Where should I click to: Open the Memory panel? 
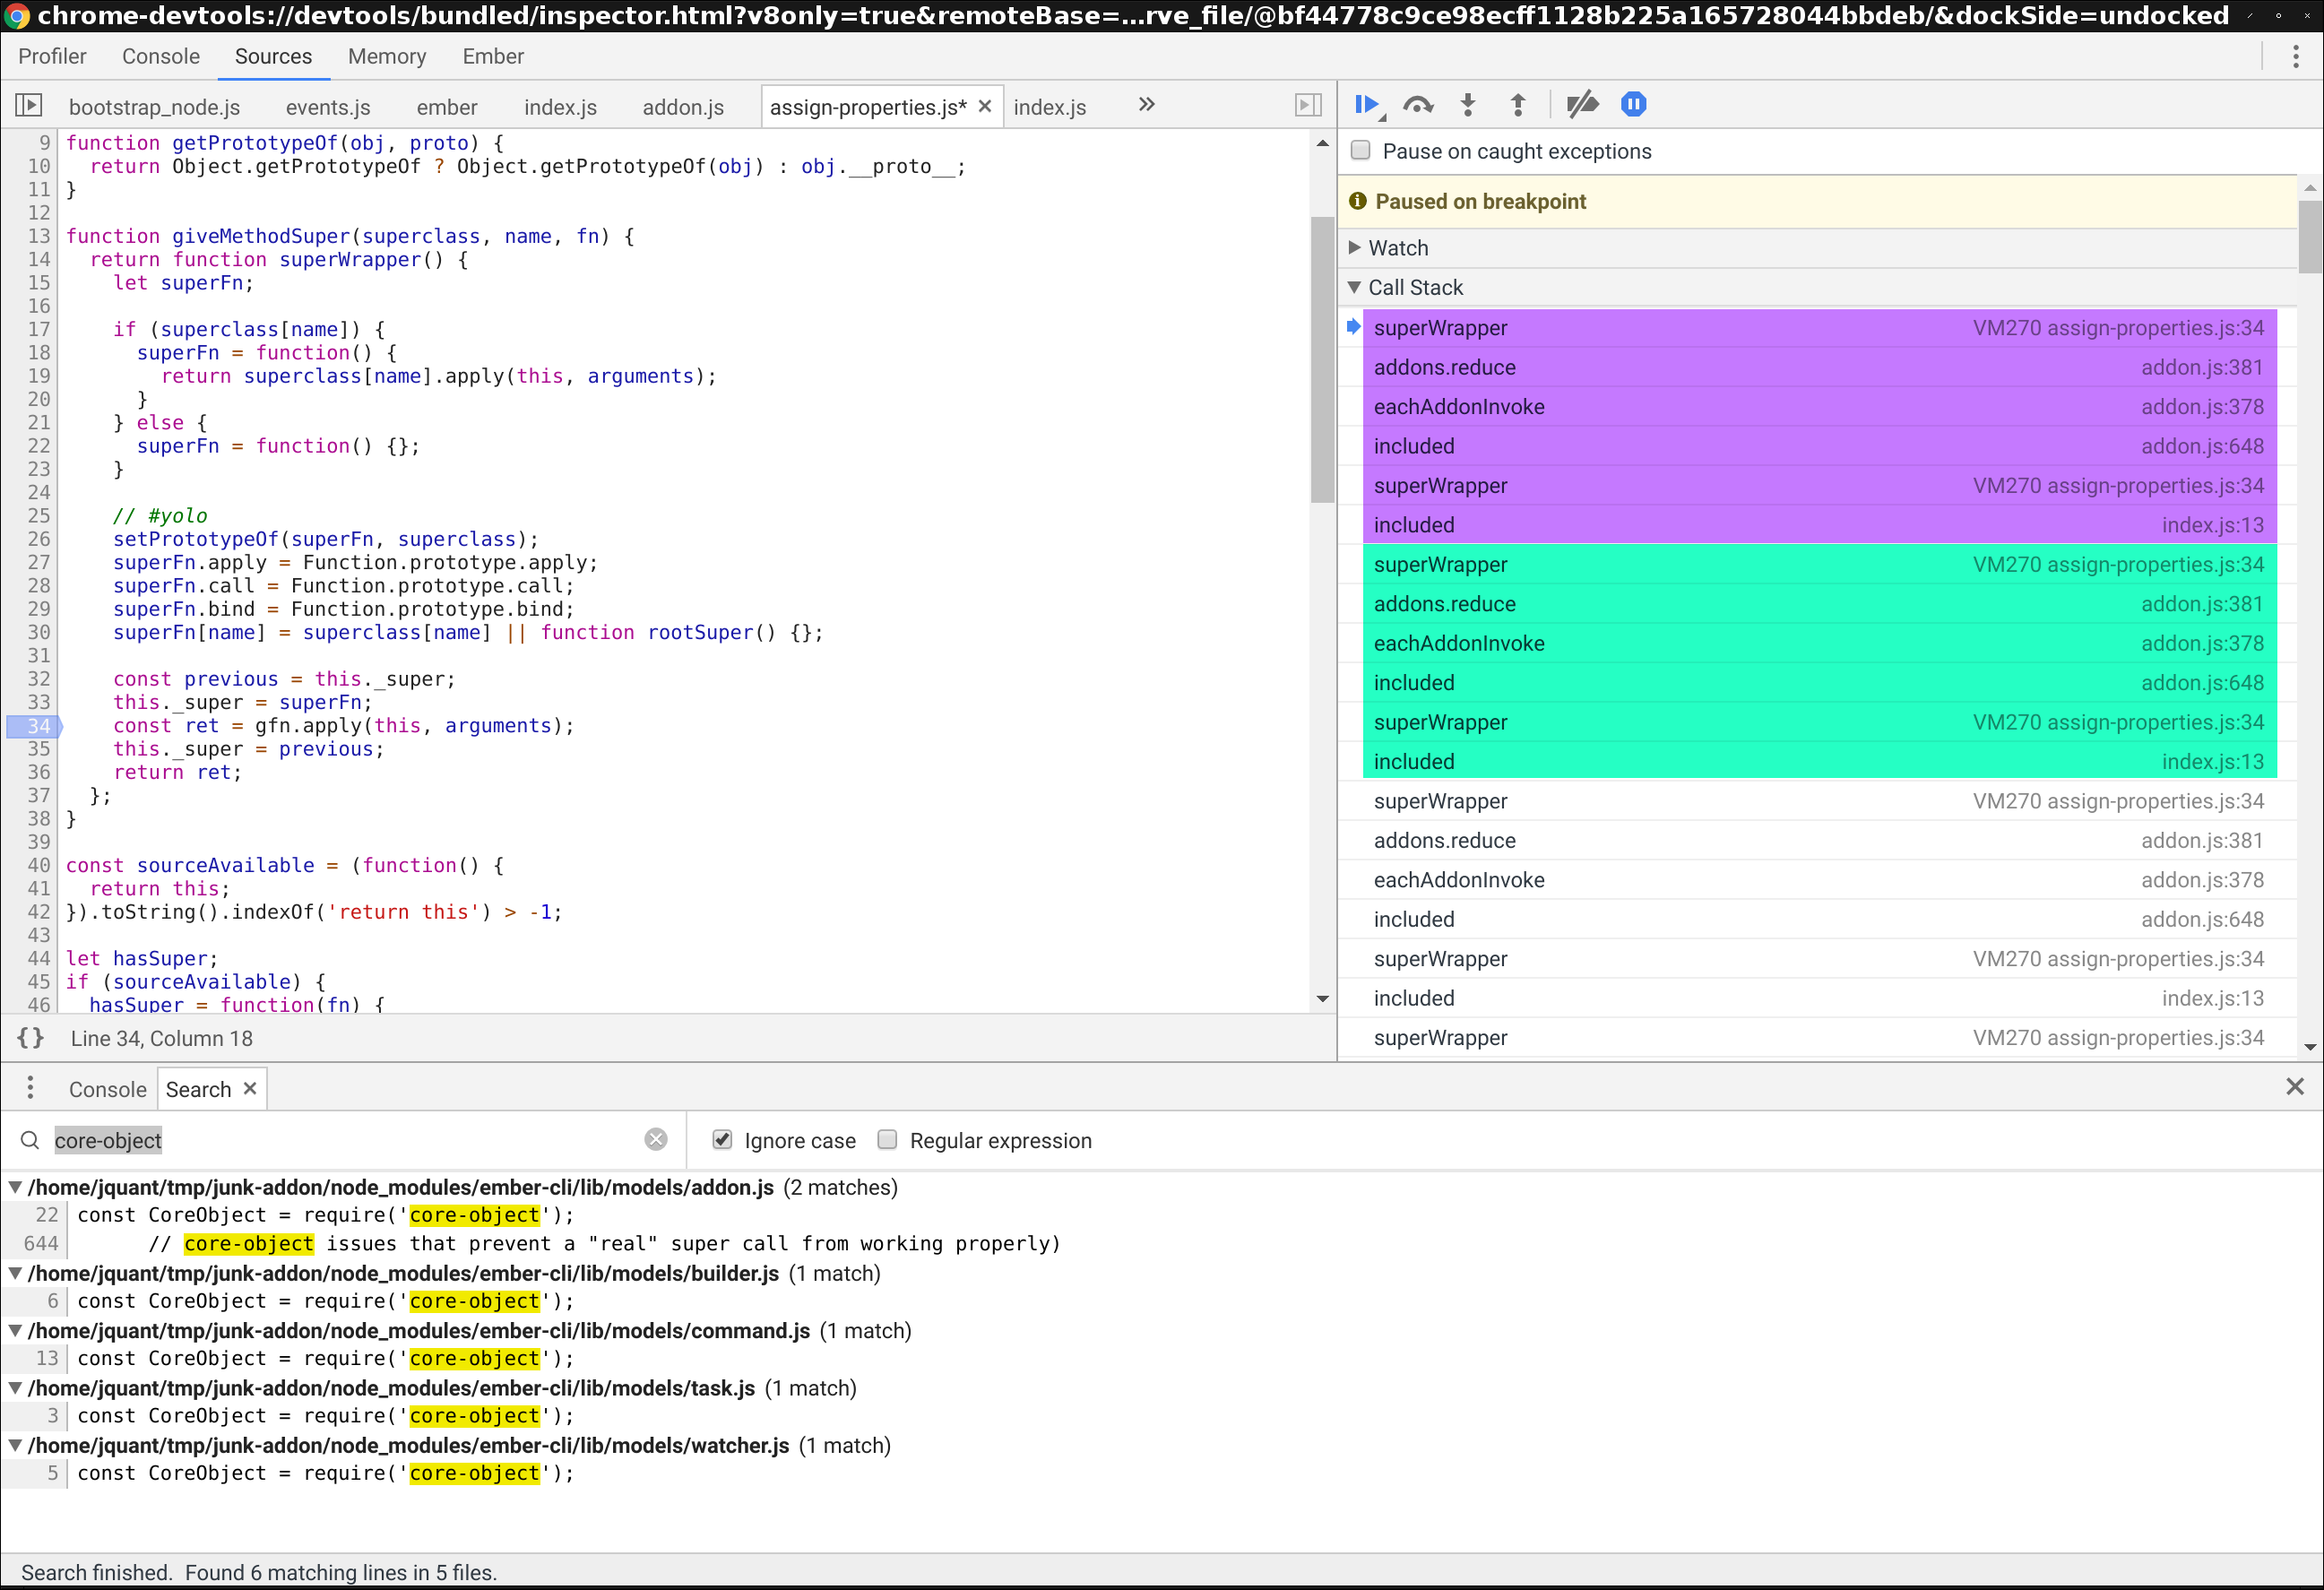click(x=387, y=56)
